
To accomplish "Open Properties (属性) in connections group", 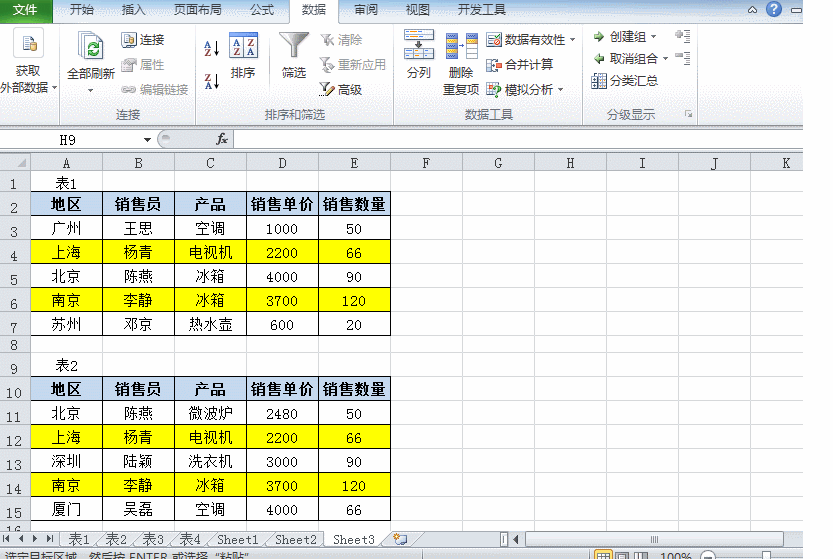I will tap(142, 65).
